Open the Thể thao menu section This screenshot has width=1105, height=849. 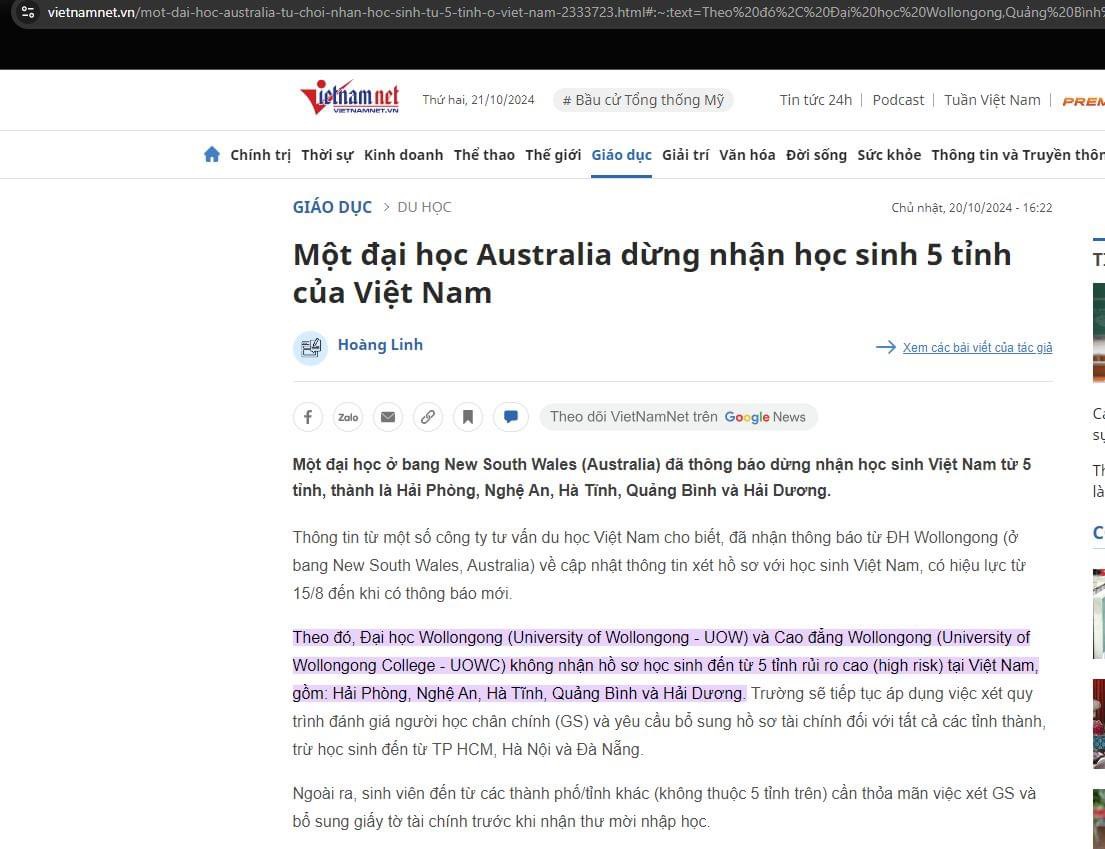[484, 155]
